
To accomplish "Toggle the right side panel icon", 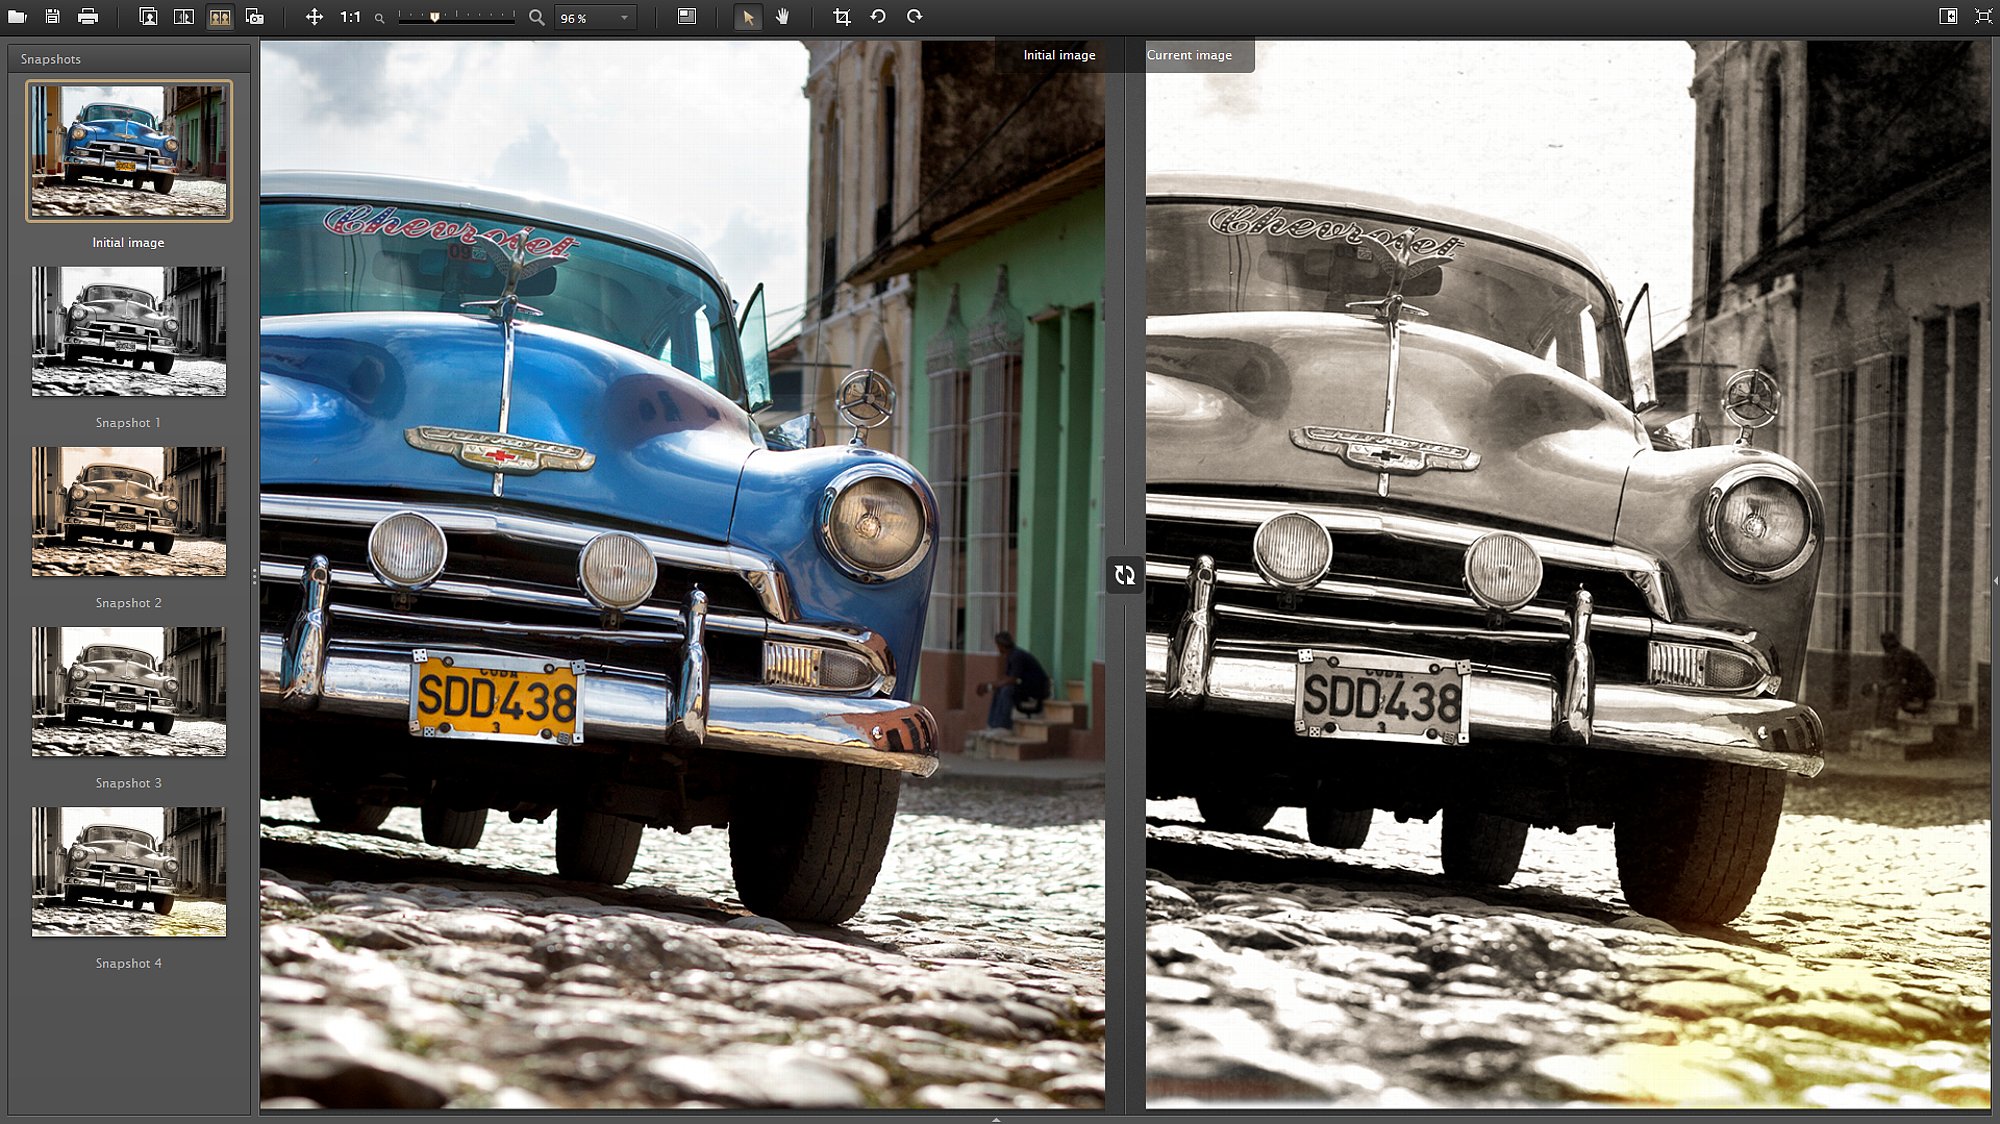I will click(x=1948, y=17).
